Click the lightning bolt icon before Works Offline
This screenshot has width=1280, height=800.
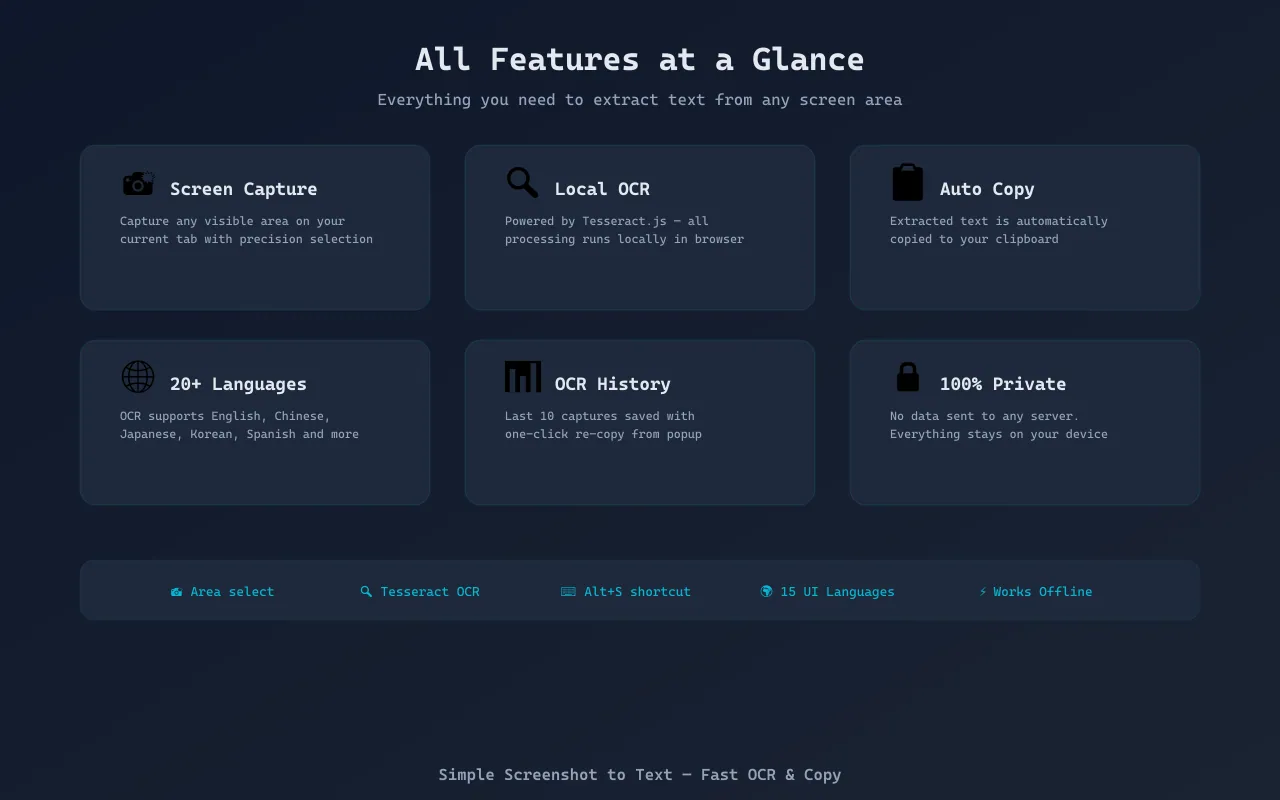tap(983, 592)
